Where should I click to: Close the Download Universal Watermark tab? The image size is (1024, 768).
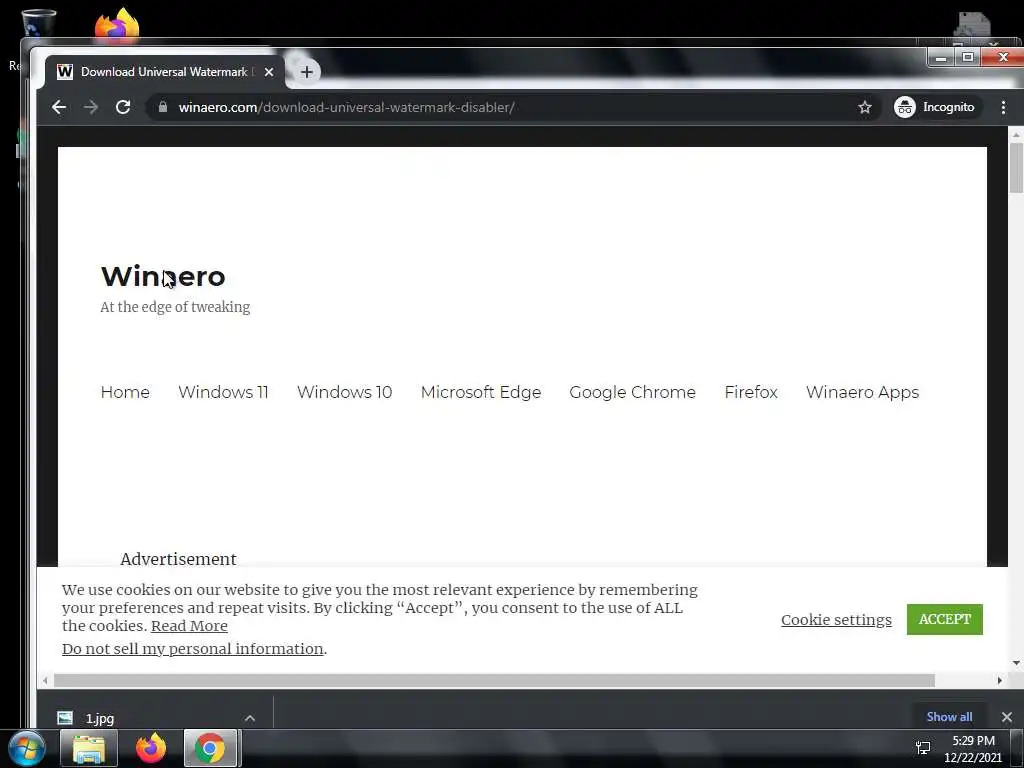[x=268, y=72]
